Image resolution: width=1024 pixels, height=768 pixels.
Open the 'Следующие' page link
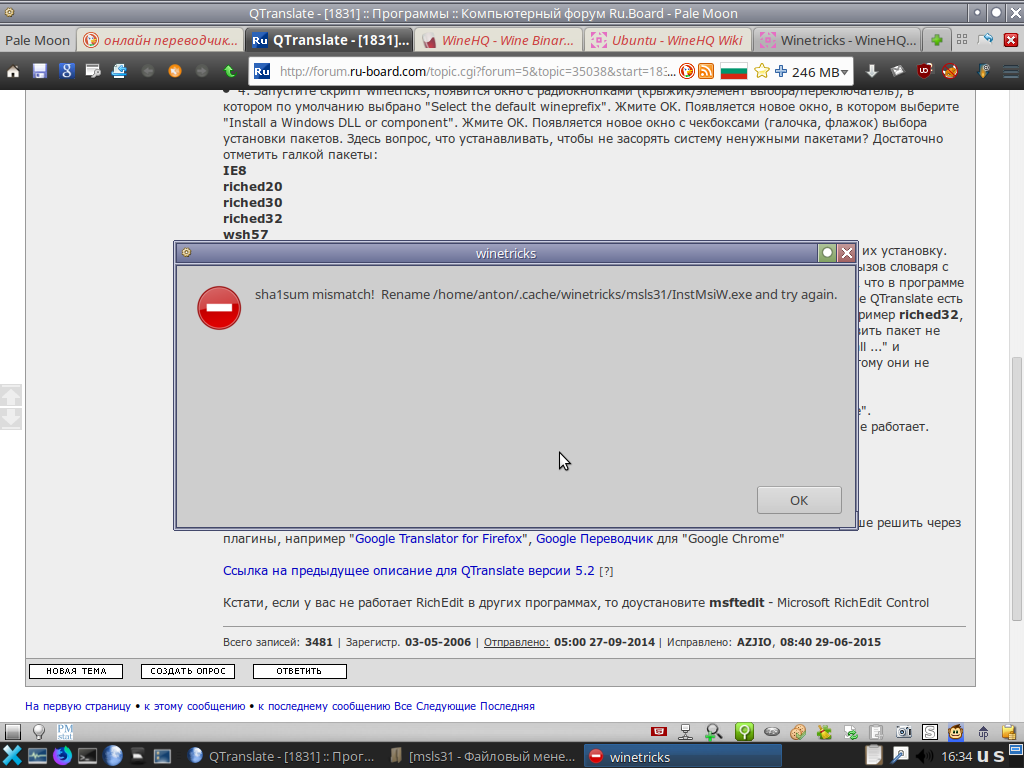tap(445, 706)
